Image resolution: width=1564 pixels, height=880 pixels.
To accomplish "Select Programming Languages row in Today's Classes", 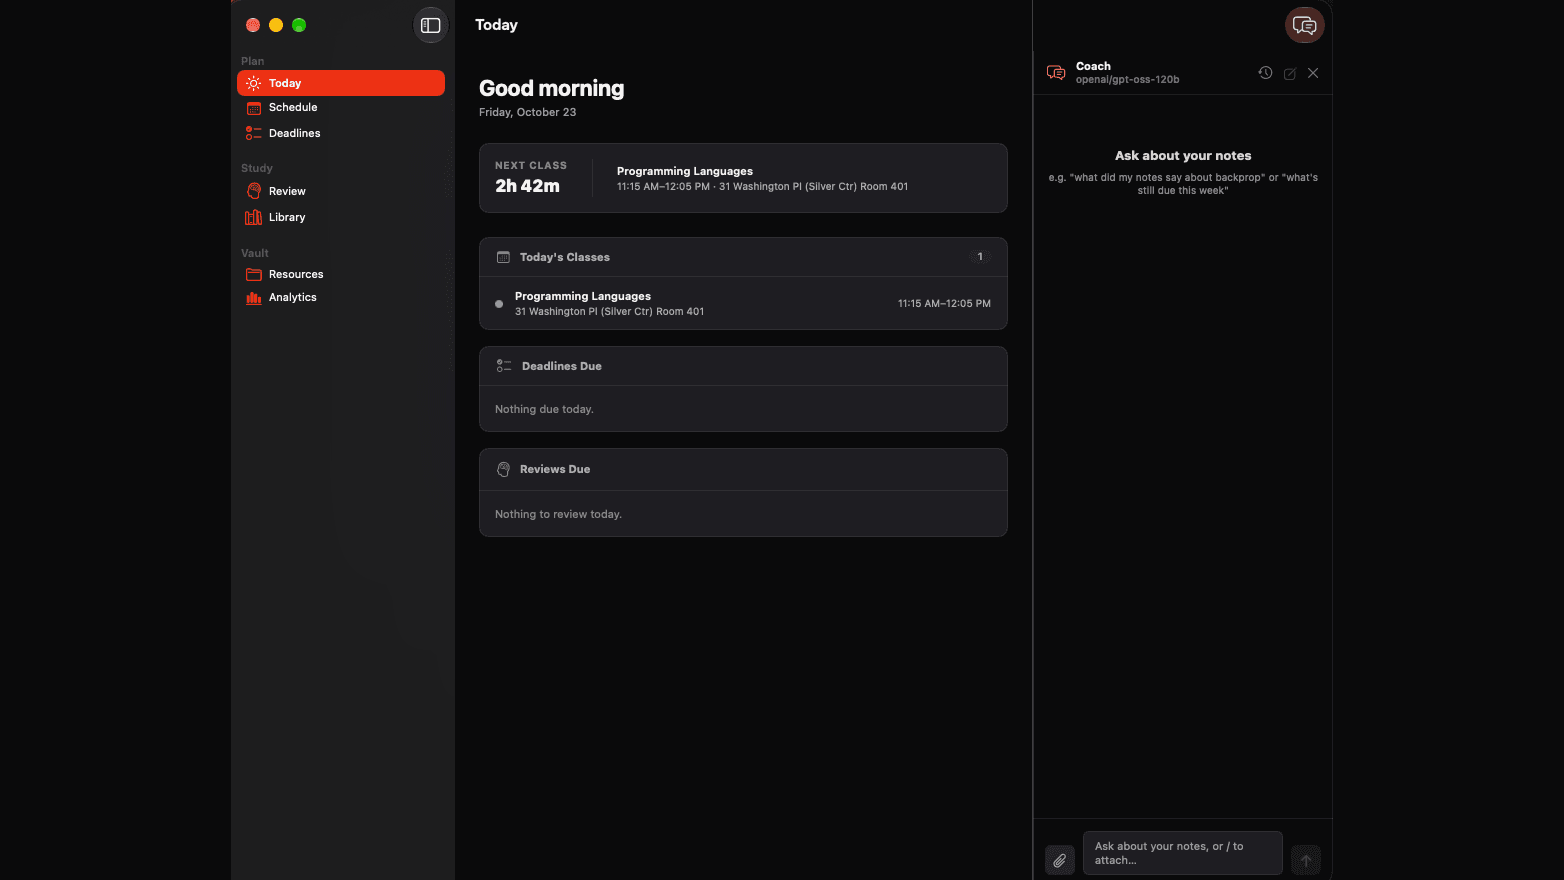I will pos(743,303).
